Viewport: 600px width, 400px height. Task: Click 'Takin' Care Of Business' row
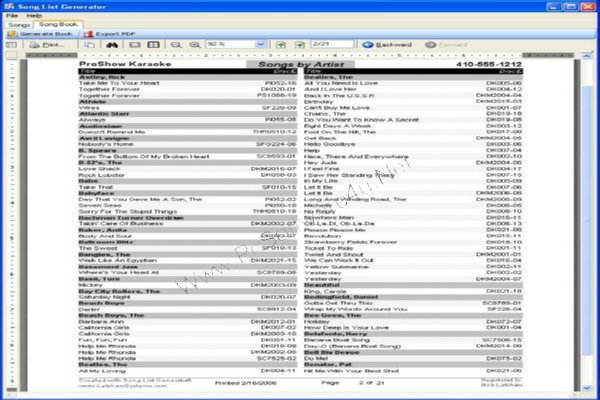point(188,224)
